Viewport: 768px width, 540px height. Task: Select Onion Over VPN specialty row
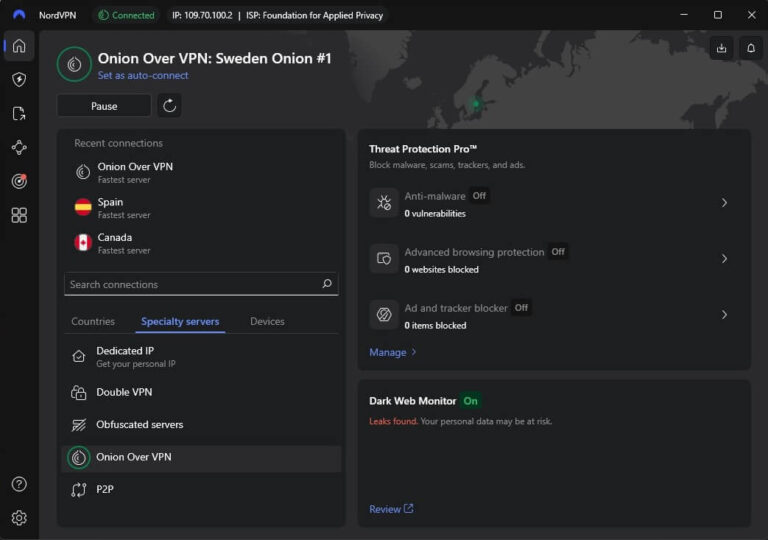[201, 458]
